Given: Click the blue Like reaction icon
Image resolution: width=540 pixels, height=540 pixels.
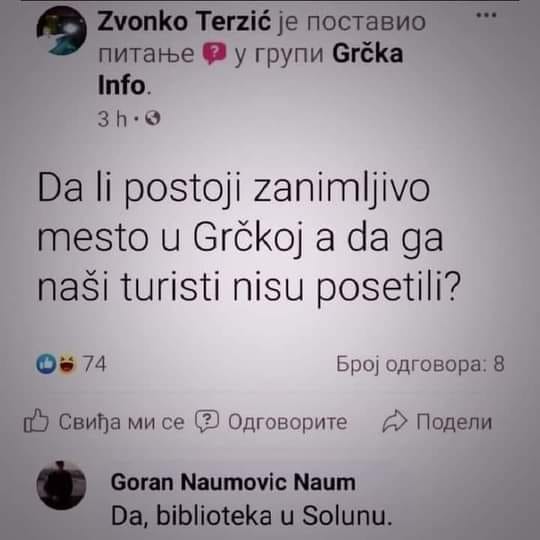Looking at the screenshot, I should (x=46, y=364).
